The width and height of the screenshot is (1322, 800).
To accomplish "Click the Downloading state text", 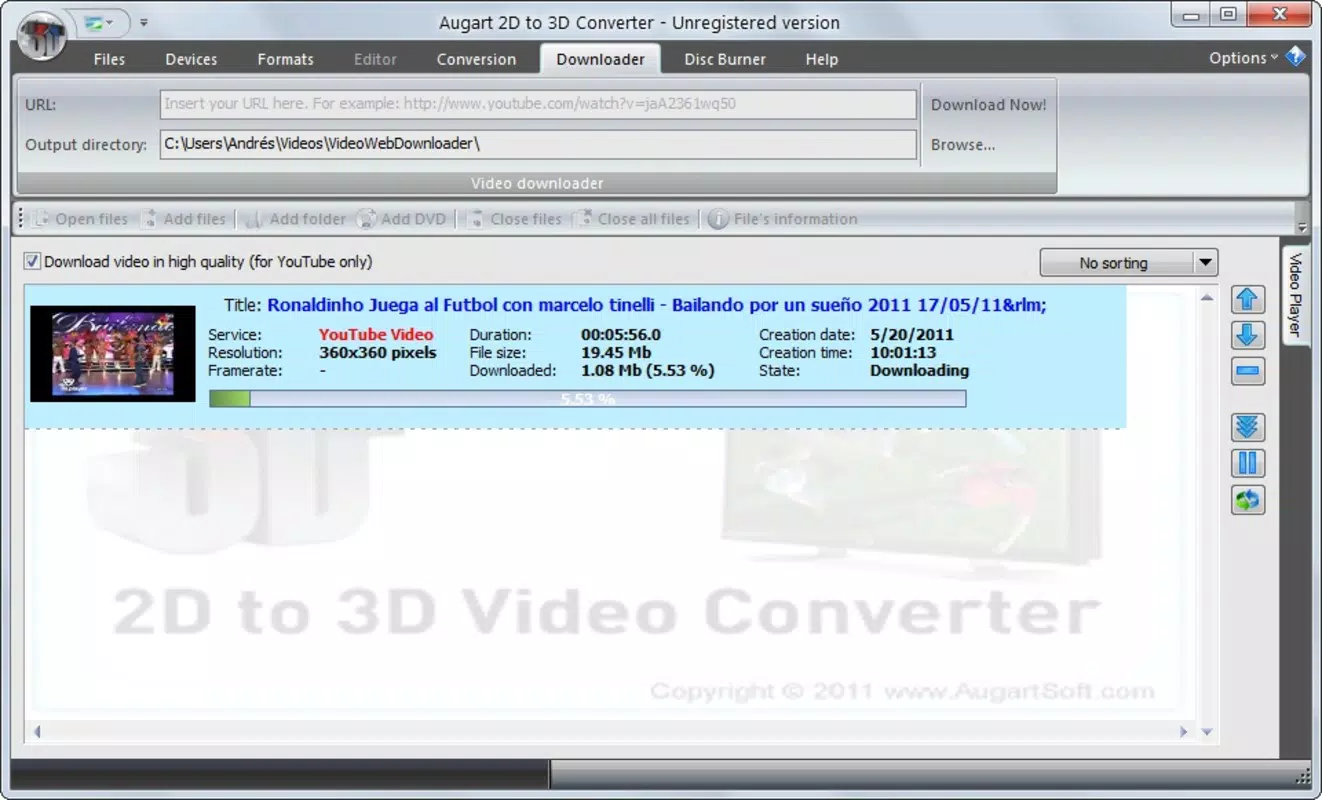I will (919, 371).
